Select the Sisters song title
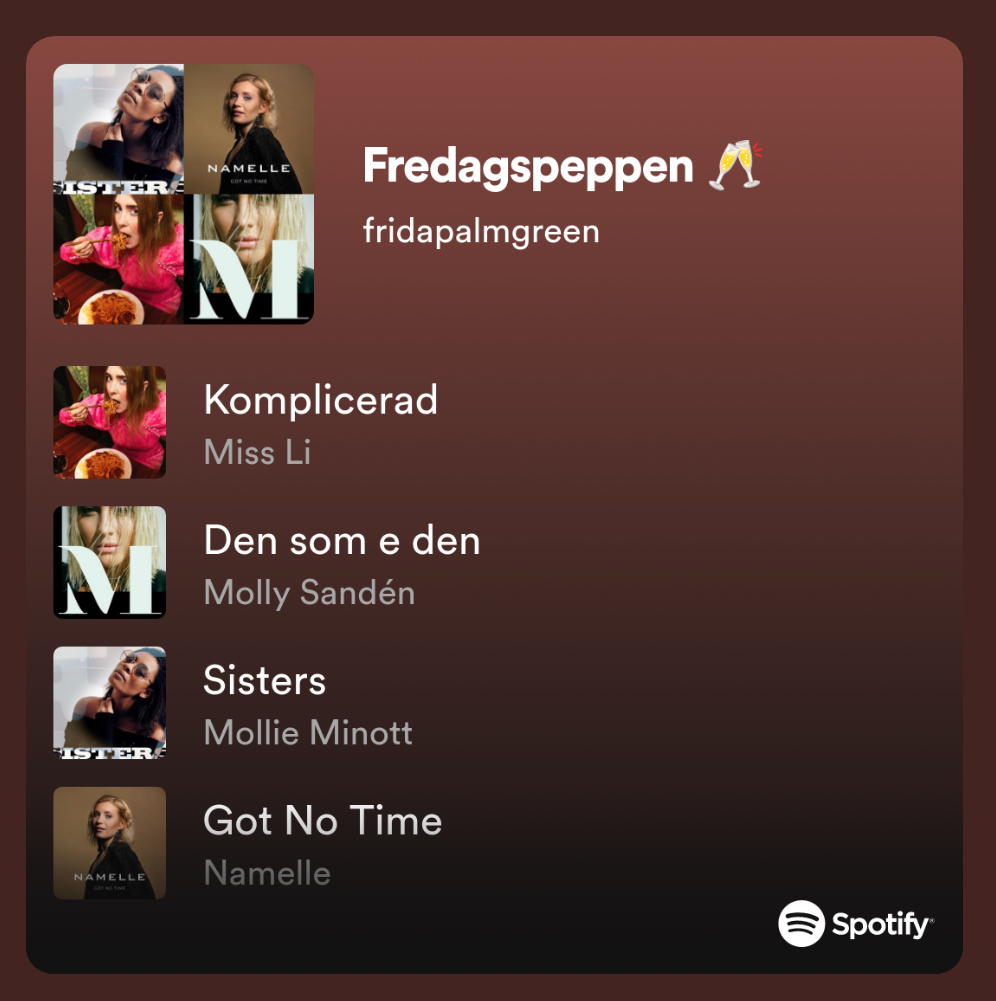Viewport: 996px width, 1001px height. click(264, 681)
